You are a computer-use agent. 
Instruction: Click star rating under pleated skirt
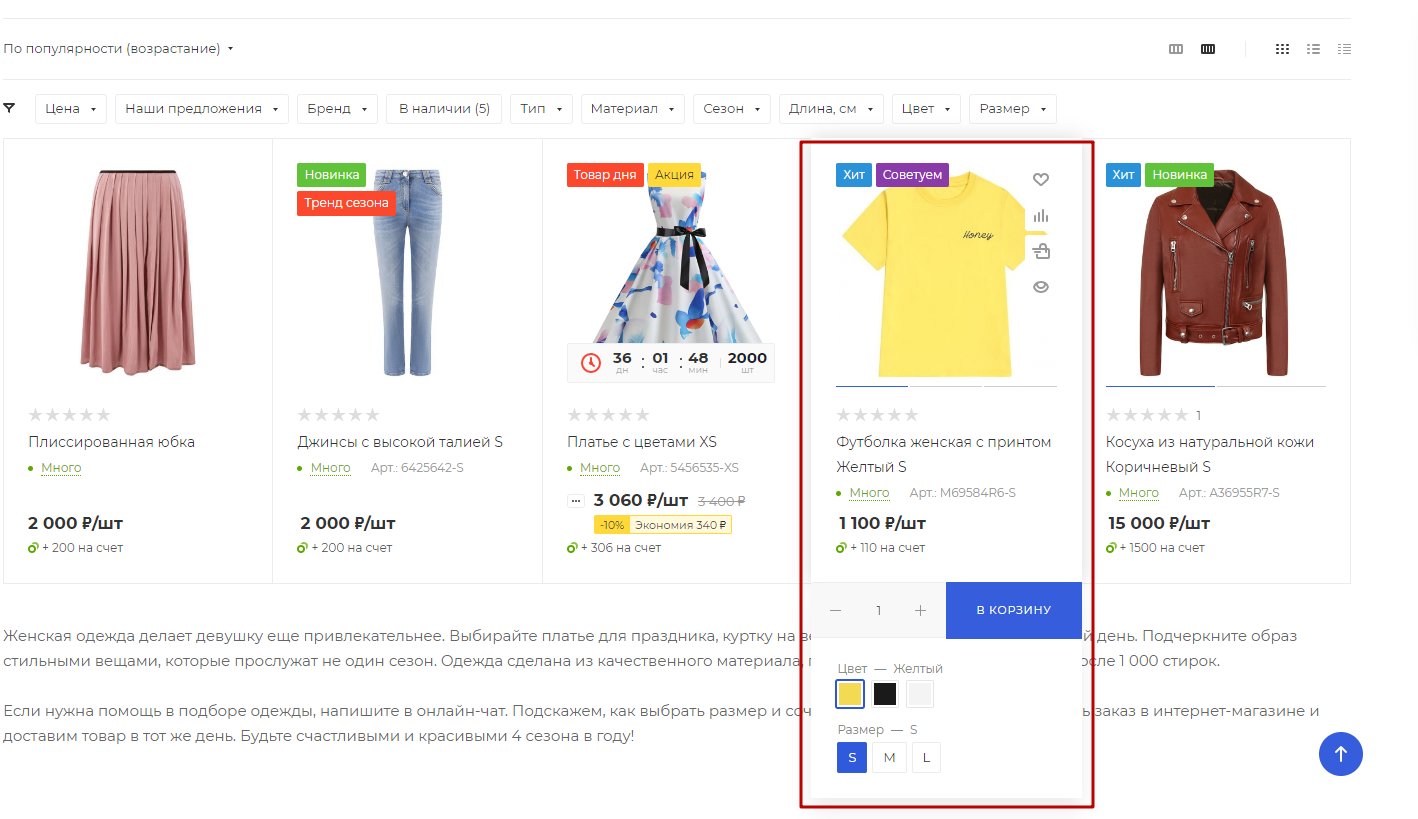[69, 415]
